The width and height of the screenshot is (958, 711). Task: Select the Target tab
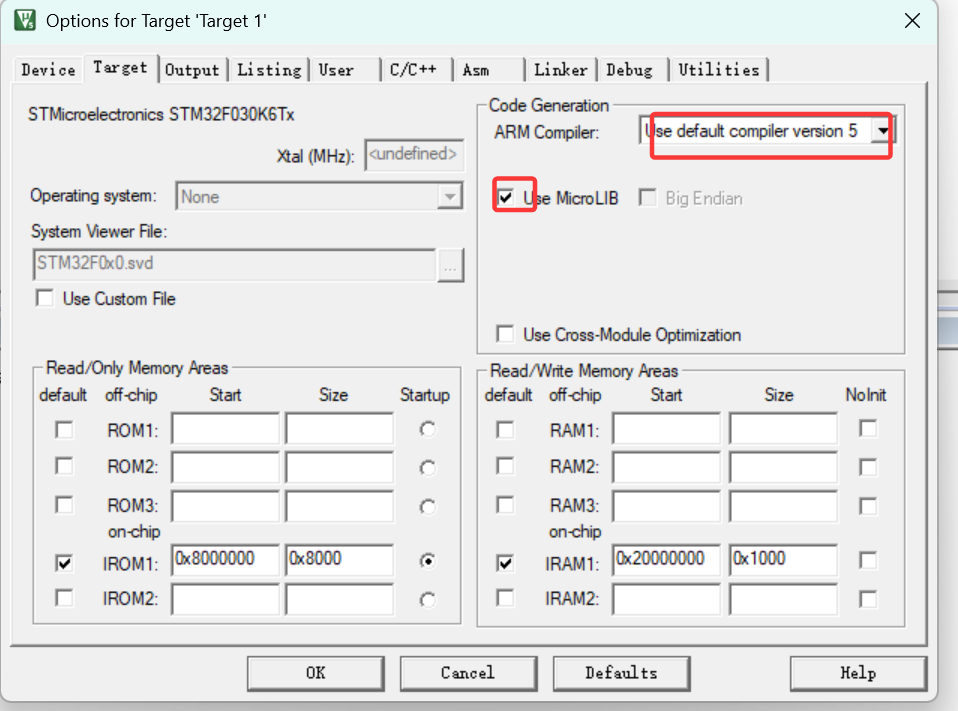tap(120, 68)
